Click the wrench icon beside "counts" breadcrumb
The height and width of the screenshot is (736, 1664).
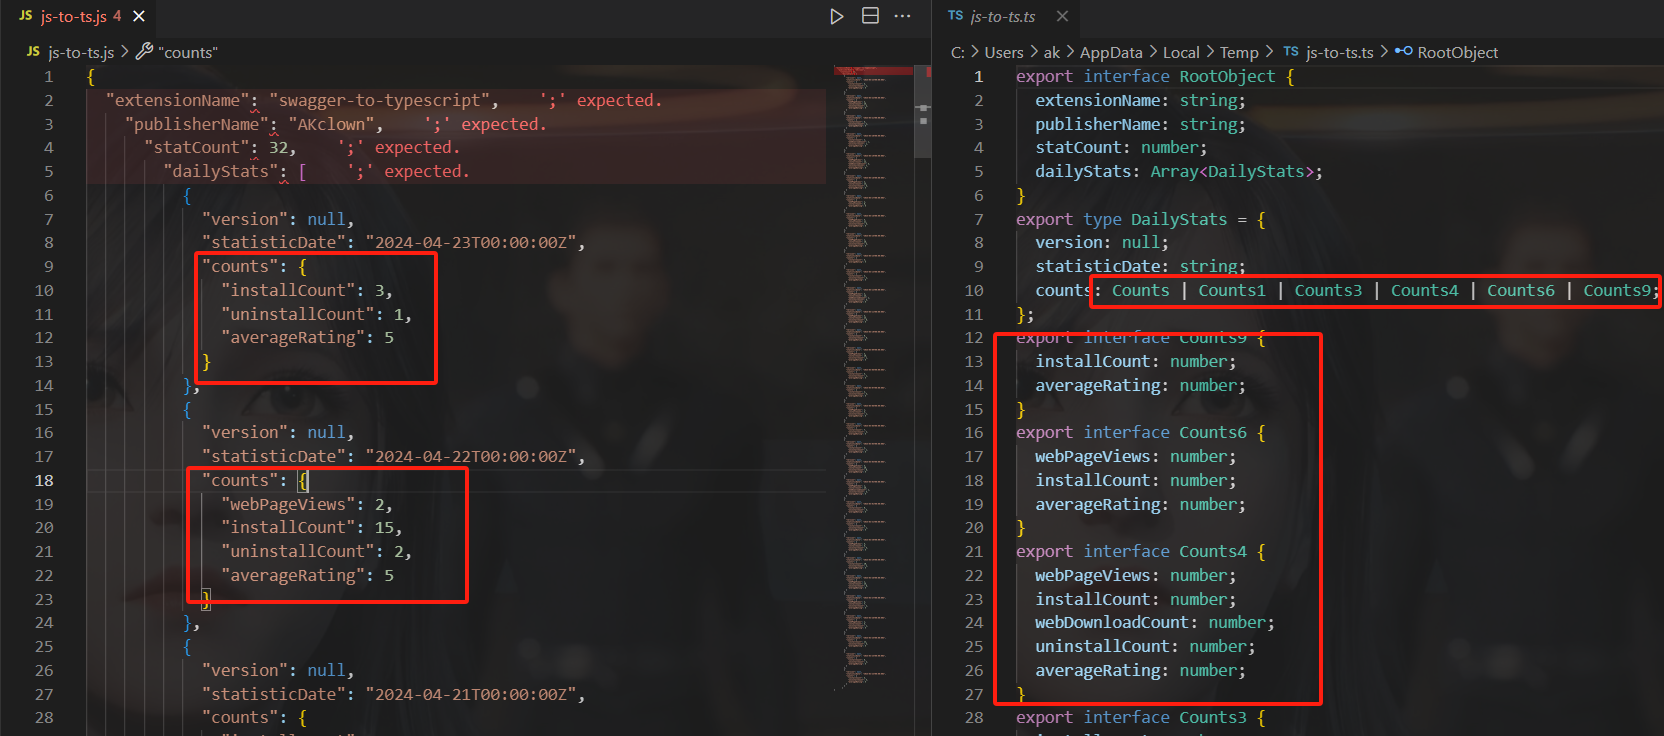point(144,51)
